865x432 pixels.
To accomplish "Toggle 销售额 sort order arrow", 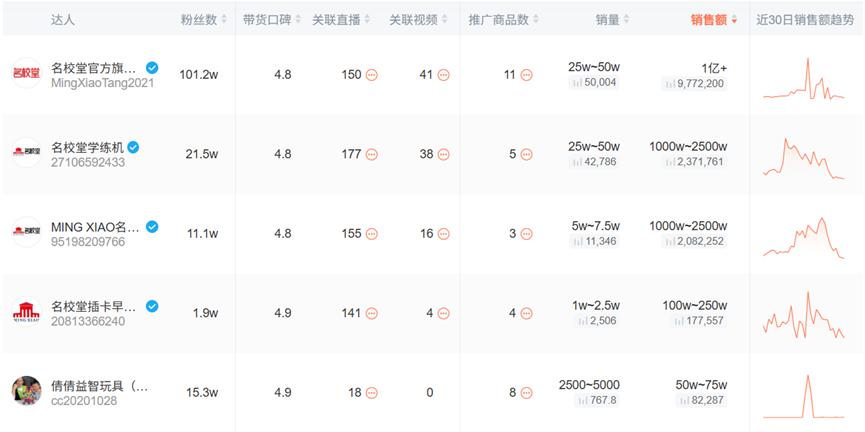I will [734, 20].
